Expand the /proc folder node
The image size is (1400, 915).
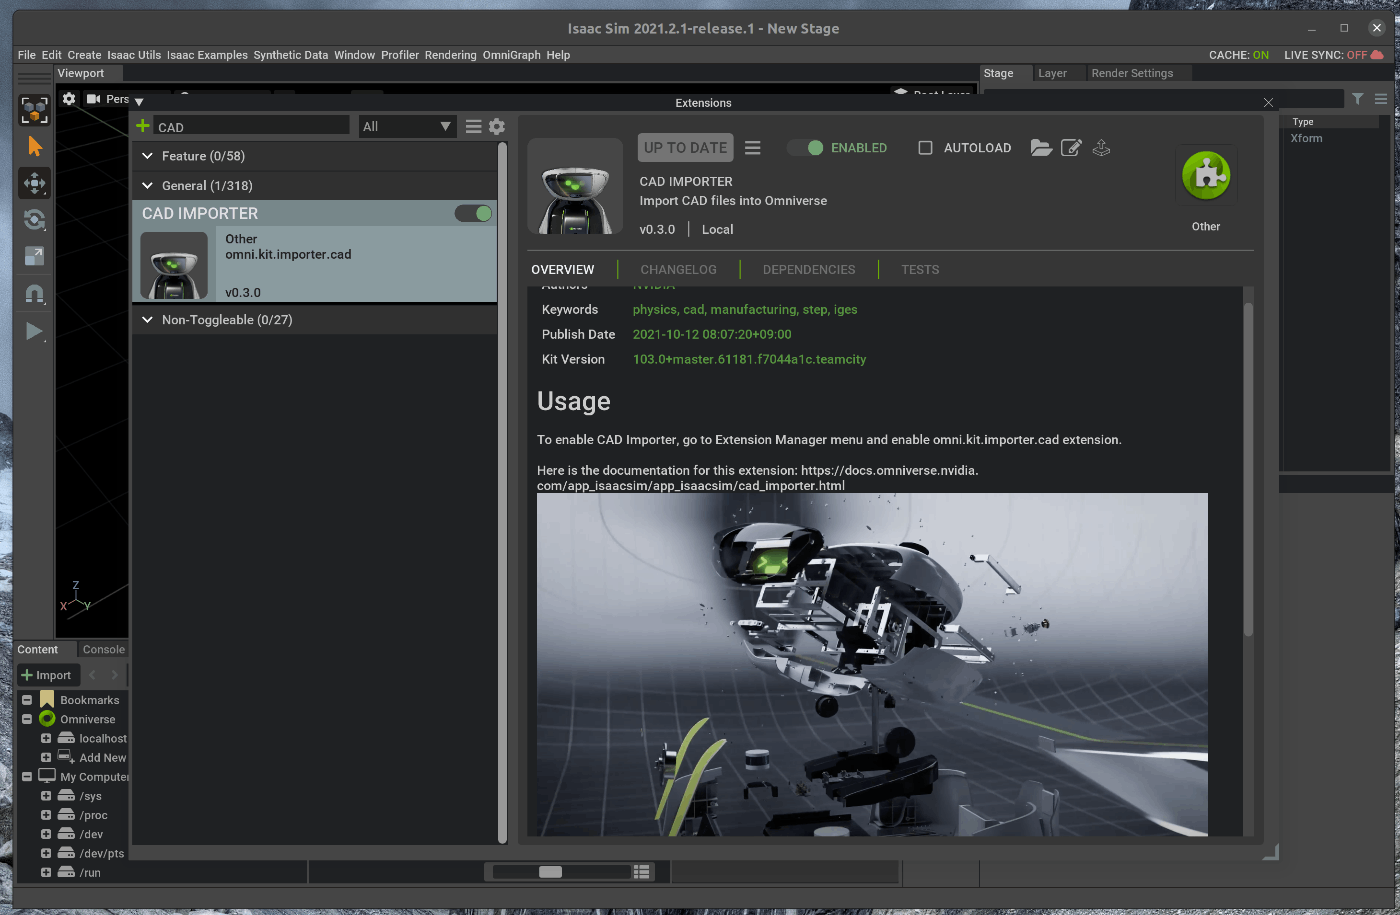pyautogui.click(x=46, y=815)
